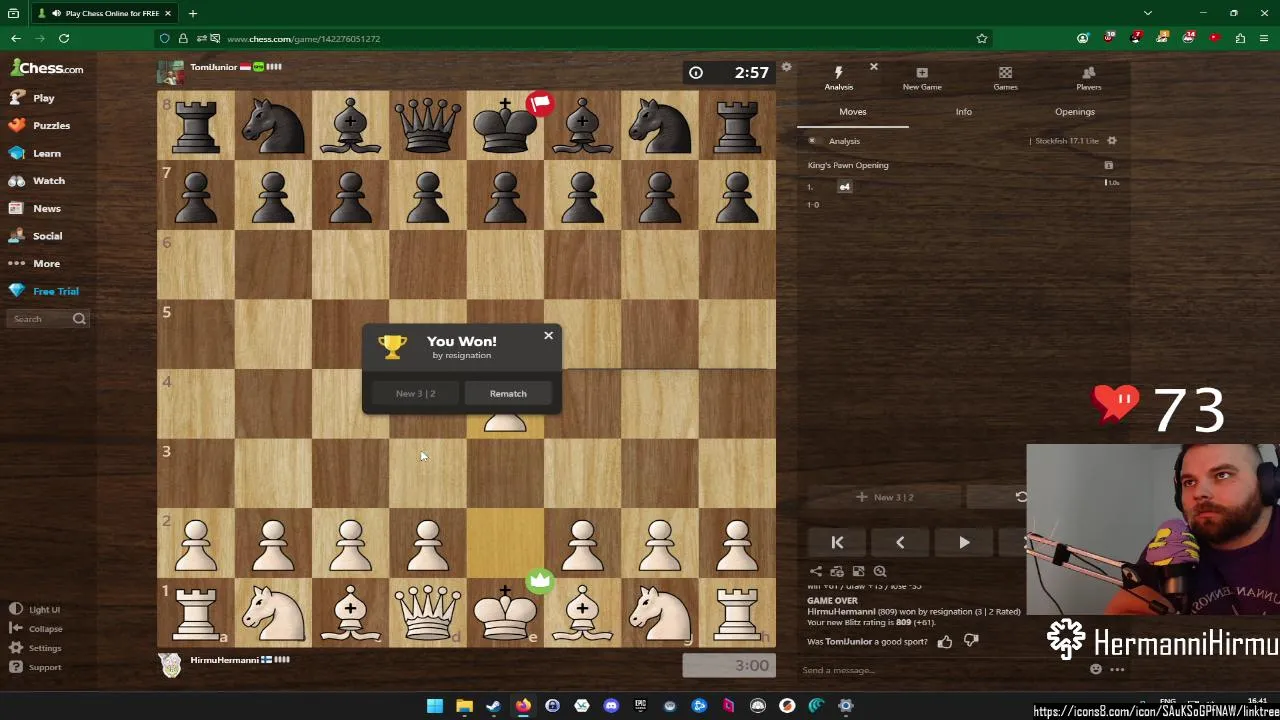Switch to the Info tab
This screenshot has width=1280, height=720.
coord(963,112)
